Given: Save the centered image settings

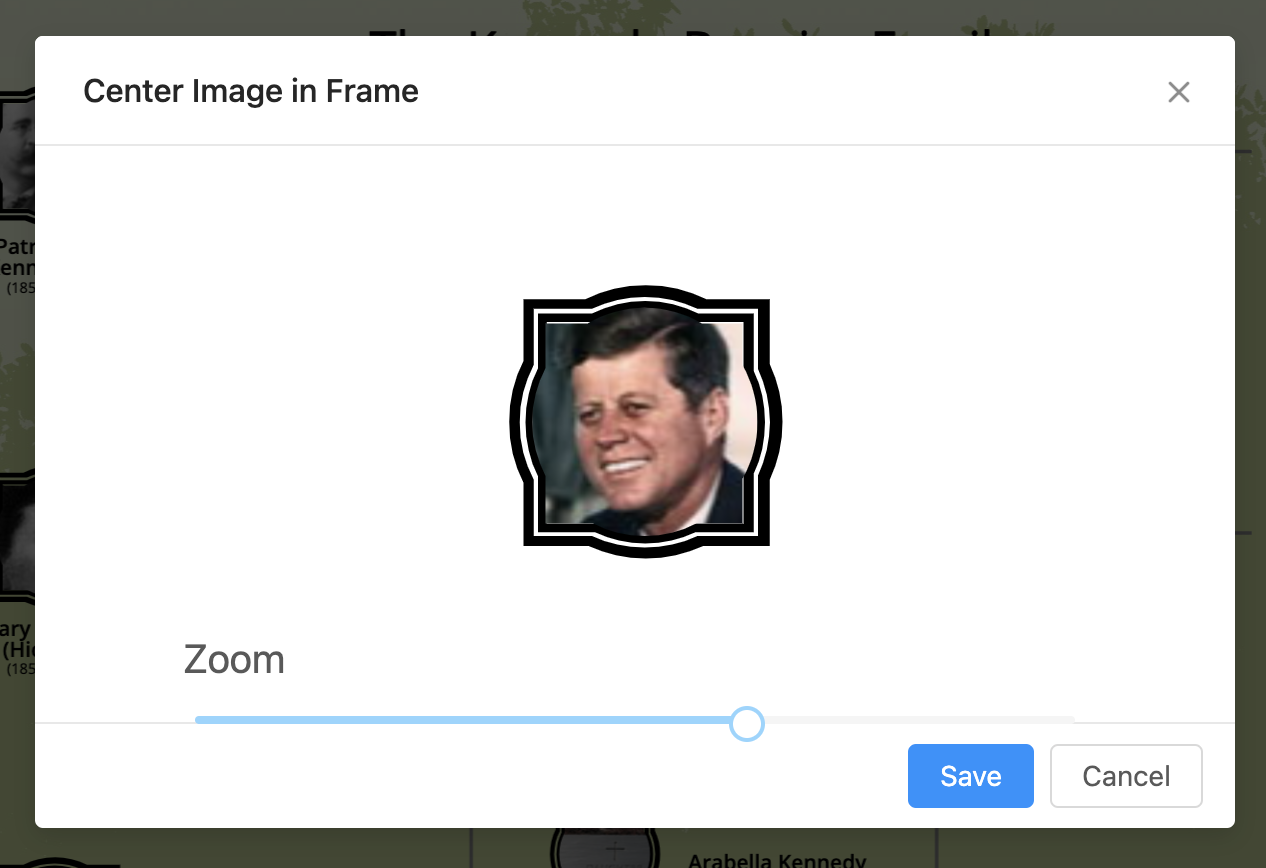Looking at the screenshot, I should coord(970,776).
